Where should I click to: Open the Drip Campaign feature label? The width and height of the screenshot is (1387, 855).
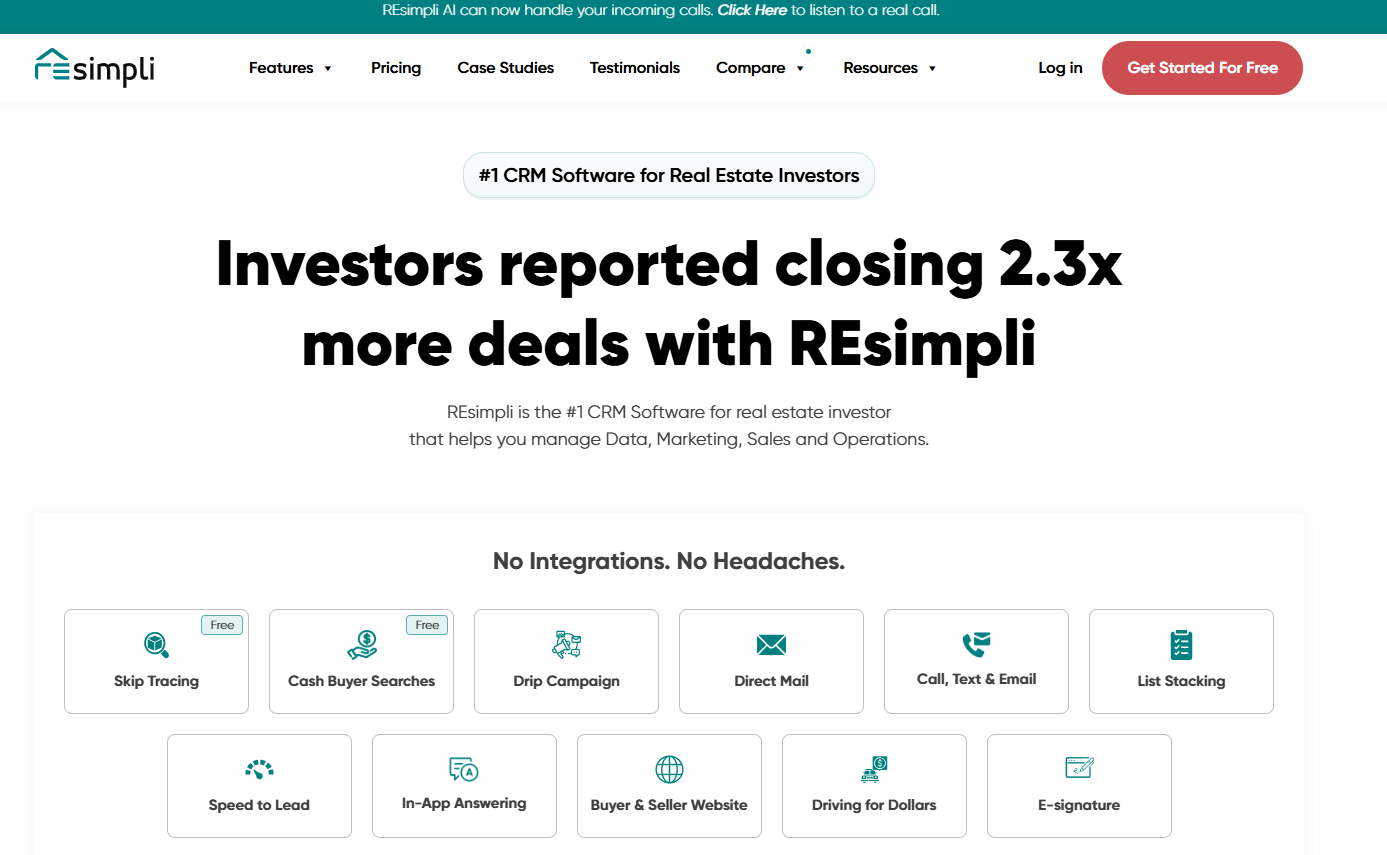(x=566, y=681)
